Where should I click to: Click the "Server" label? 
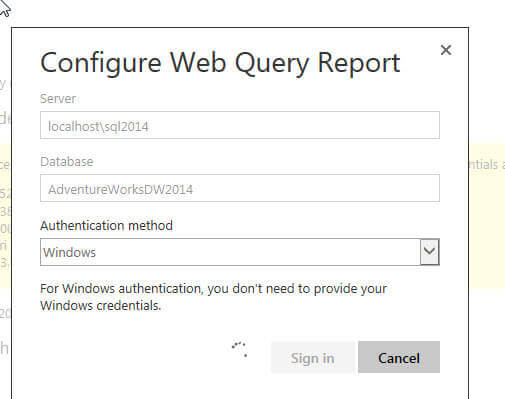click(58, 99)
